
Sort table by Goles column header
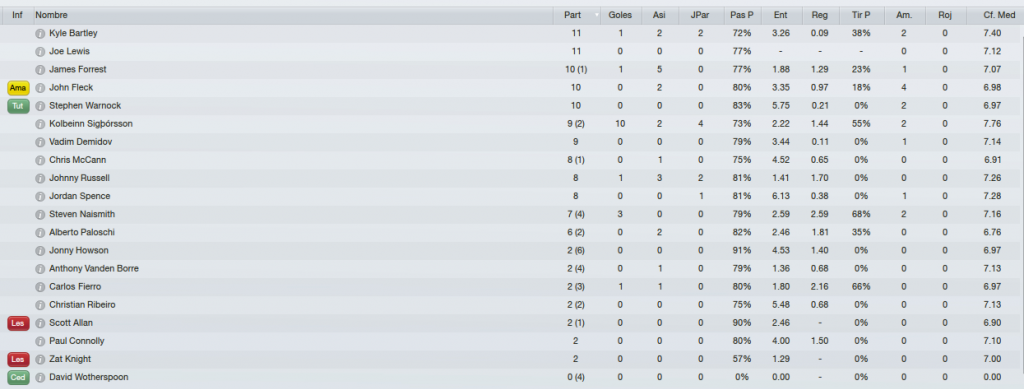tap(620, 15)
